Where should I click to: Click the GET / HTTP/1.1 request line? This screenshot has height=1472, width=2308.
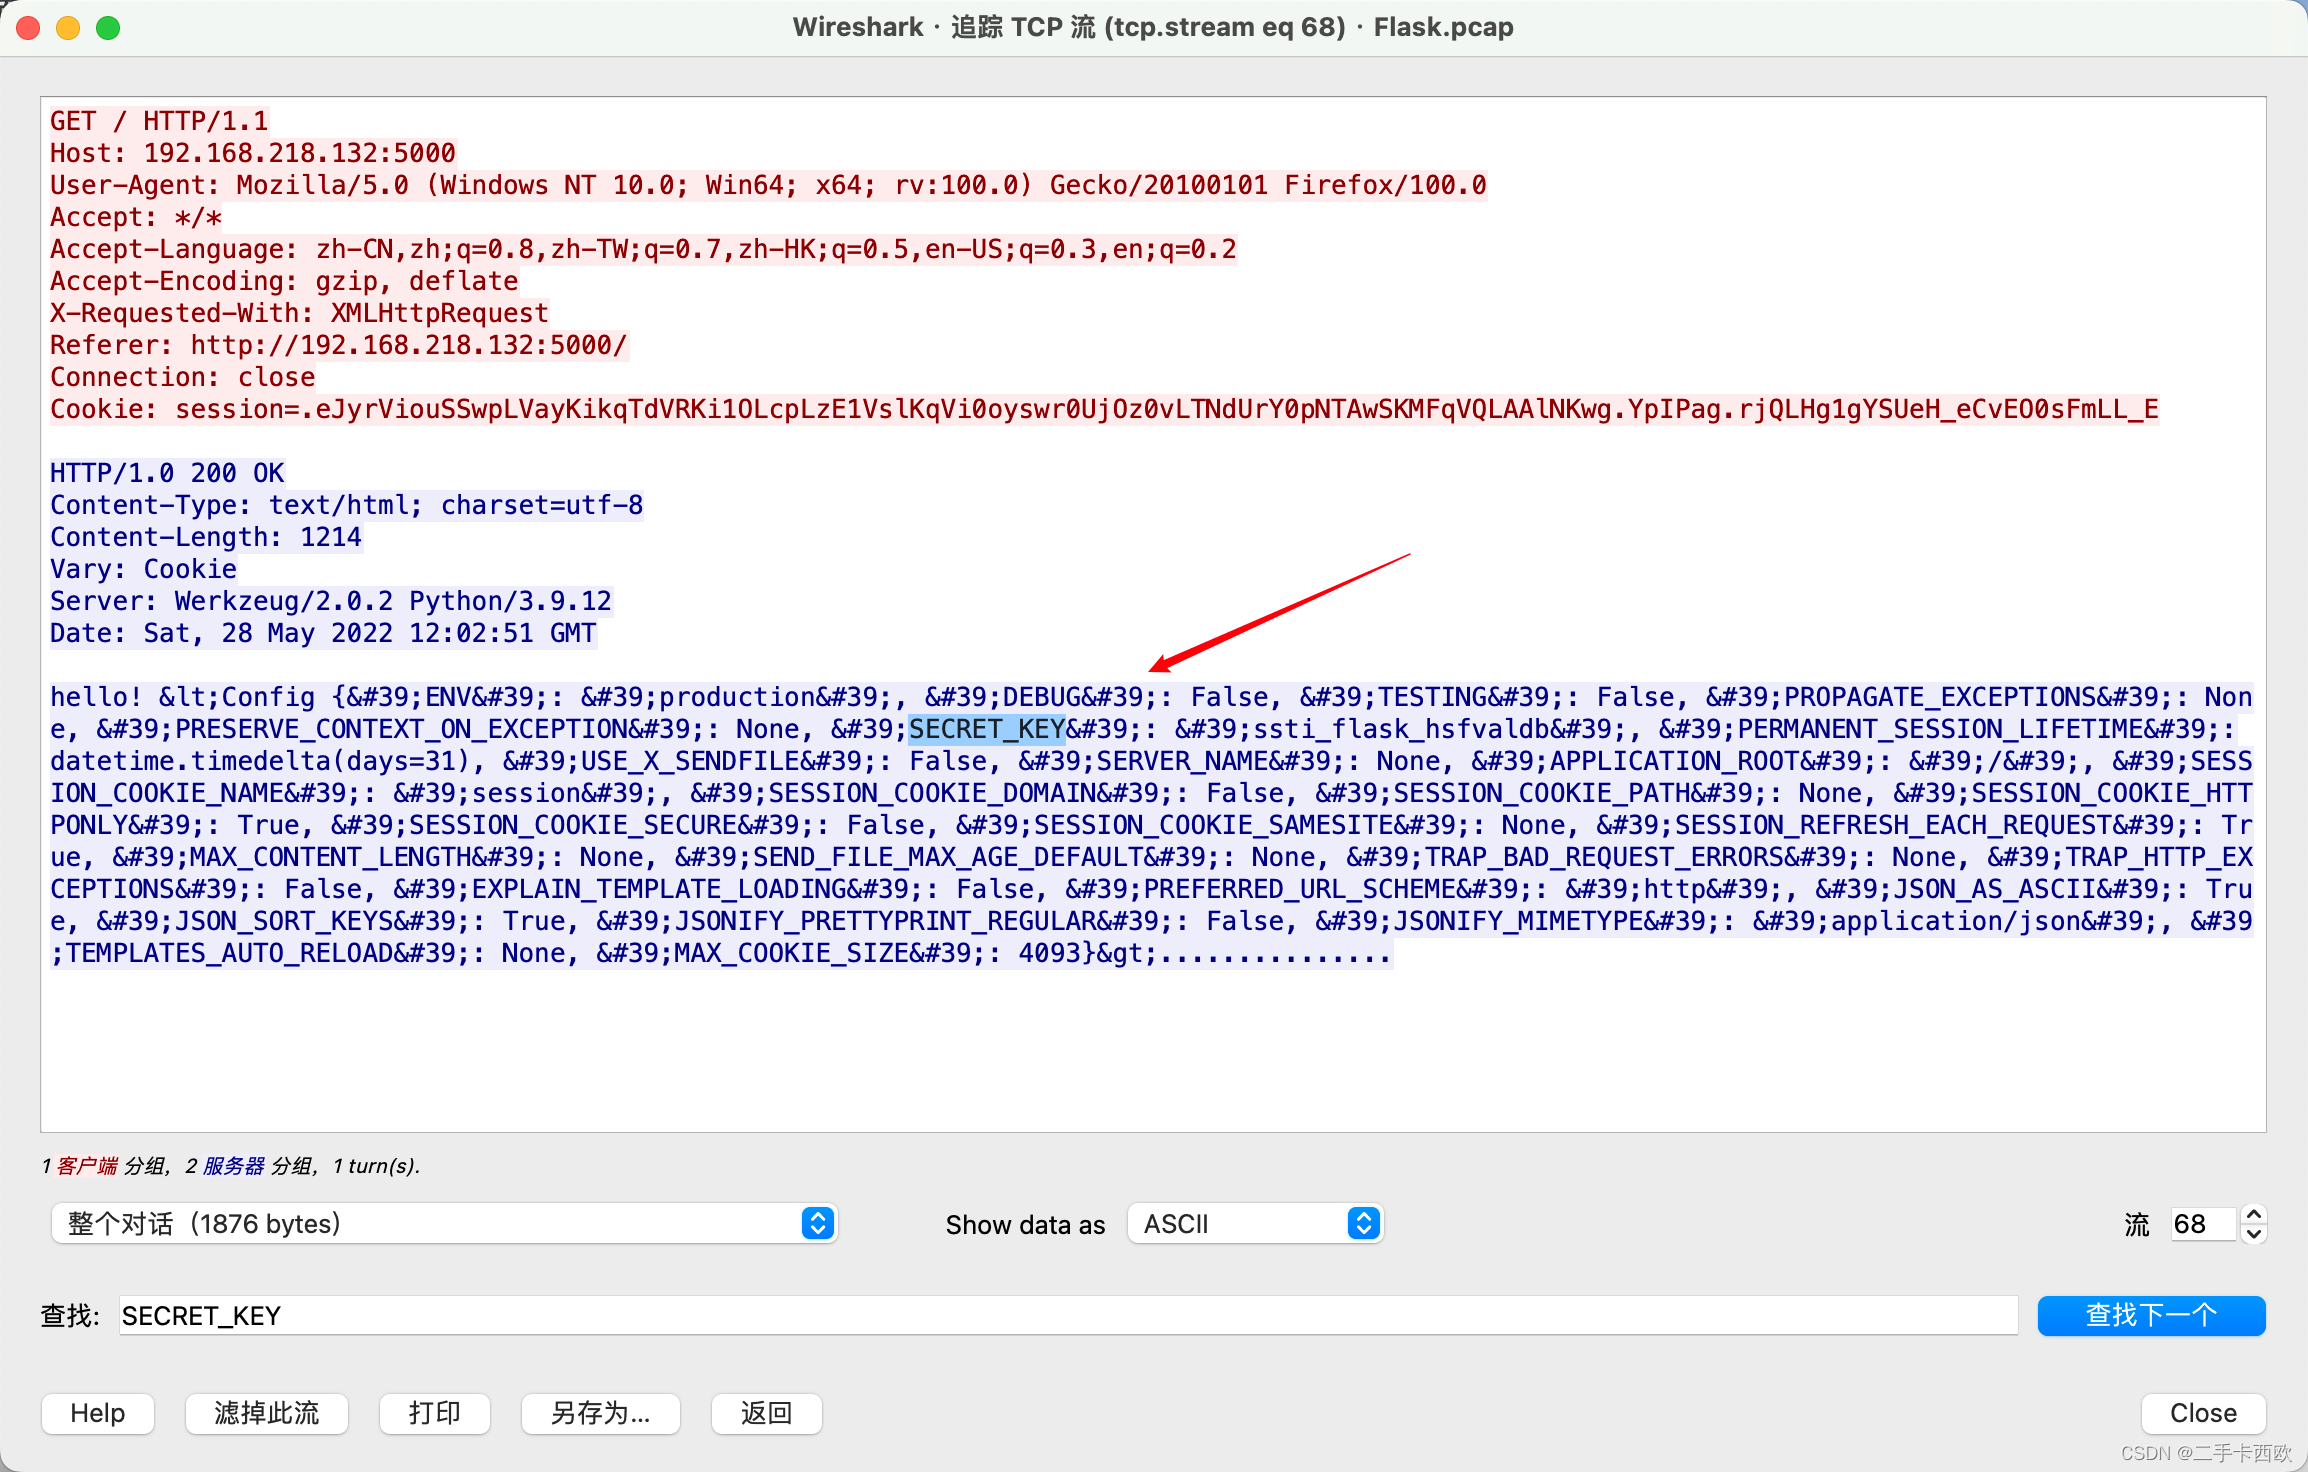[x=159, y=121]
